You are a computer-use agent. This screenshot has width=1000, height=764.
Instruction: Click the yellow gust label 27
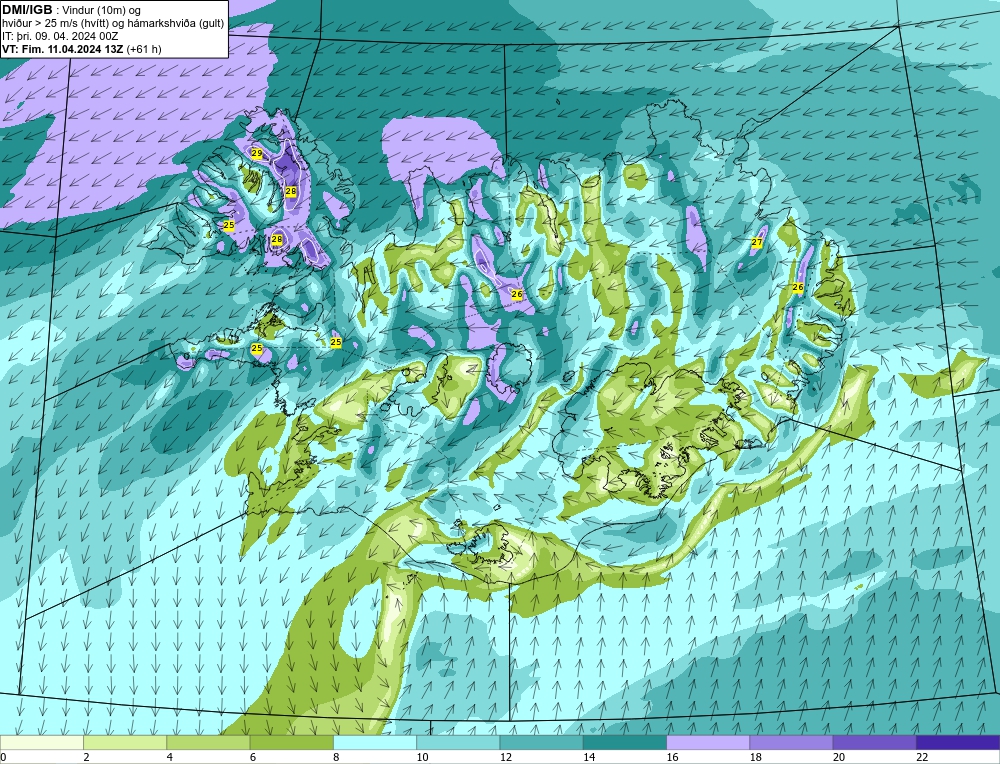(757, 242)
